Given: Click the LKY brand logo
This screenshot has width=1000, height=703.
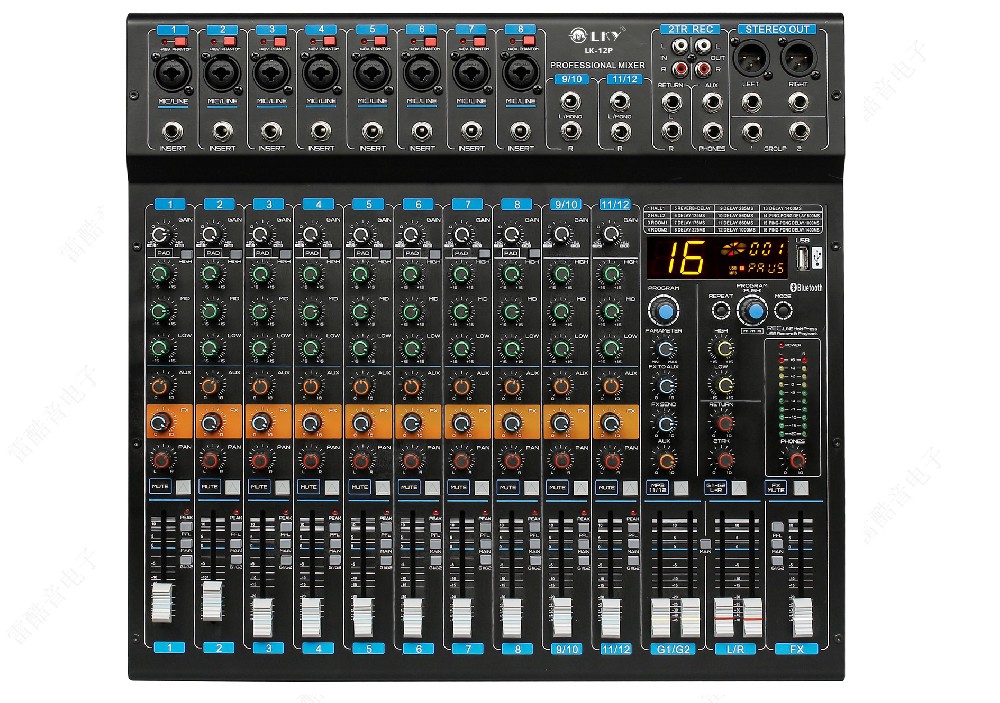Looking at the screenshot, I should tap(596, 36).
